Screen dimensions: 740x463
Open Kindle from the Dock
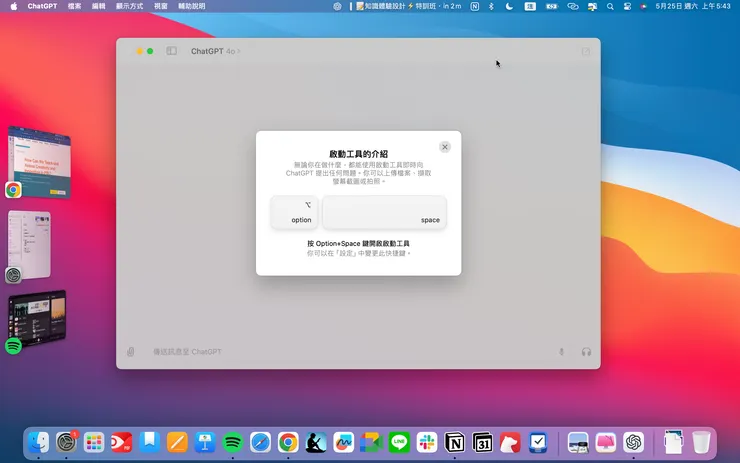[x=316, y=442]
